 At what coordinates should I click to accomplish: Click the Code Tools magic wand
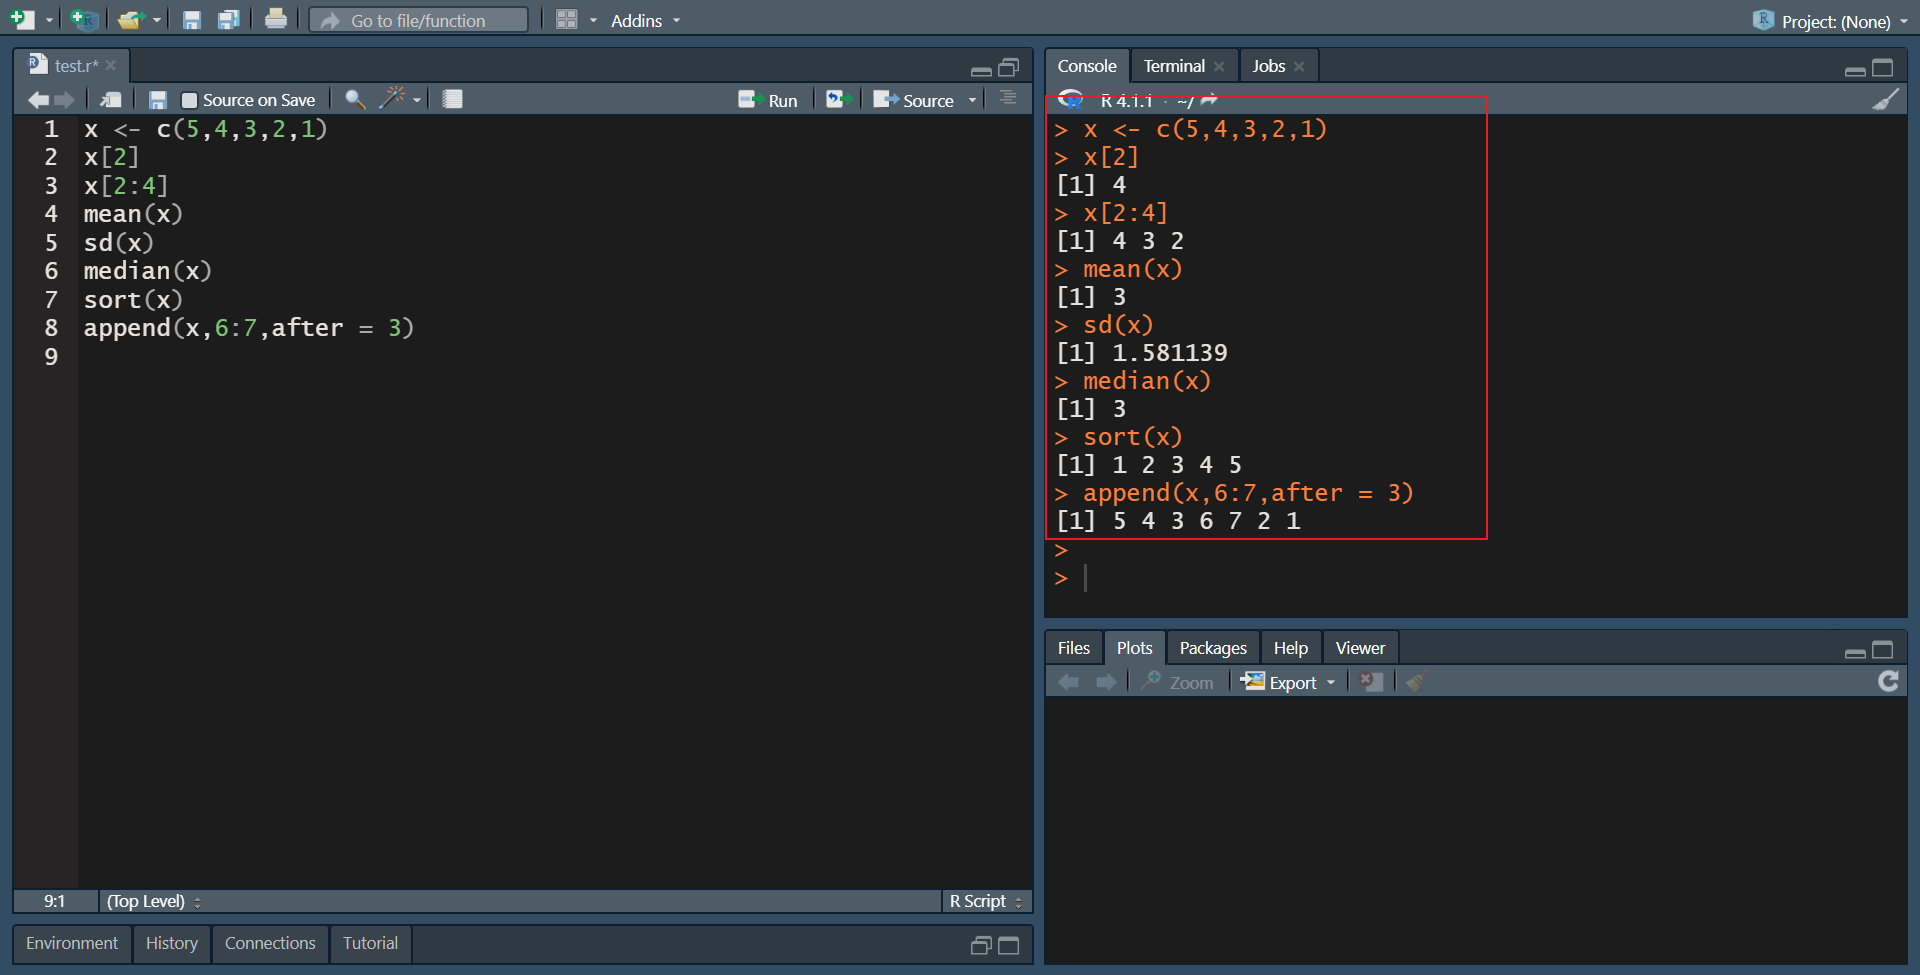tap(392, 98)
